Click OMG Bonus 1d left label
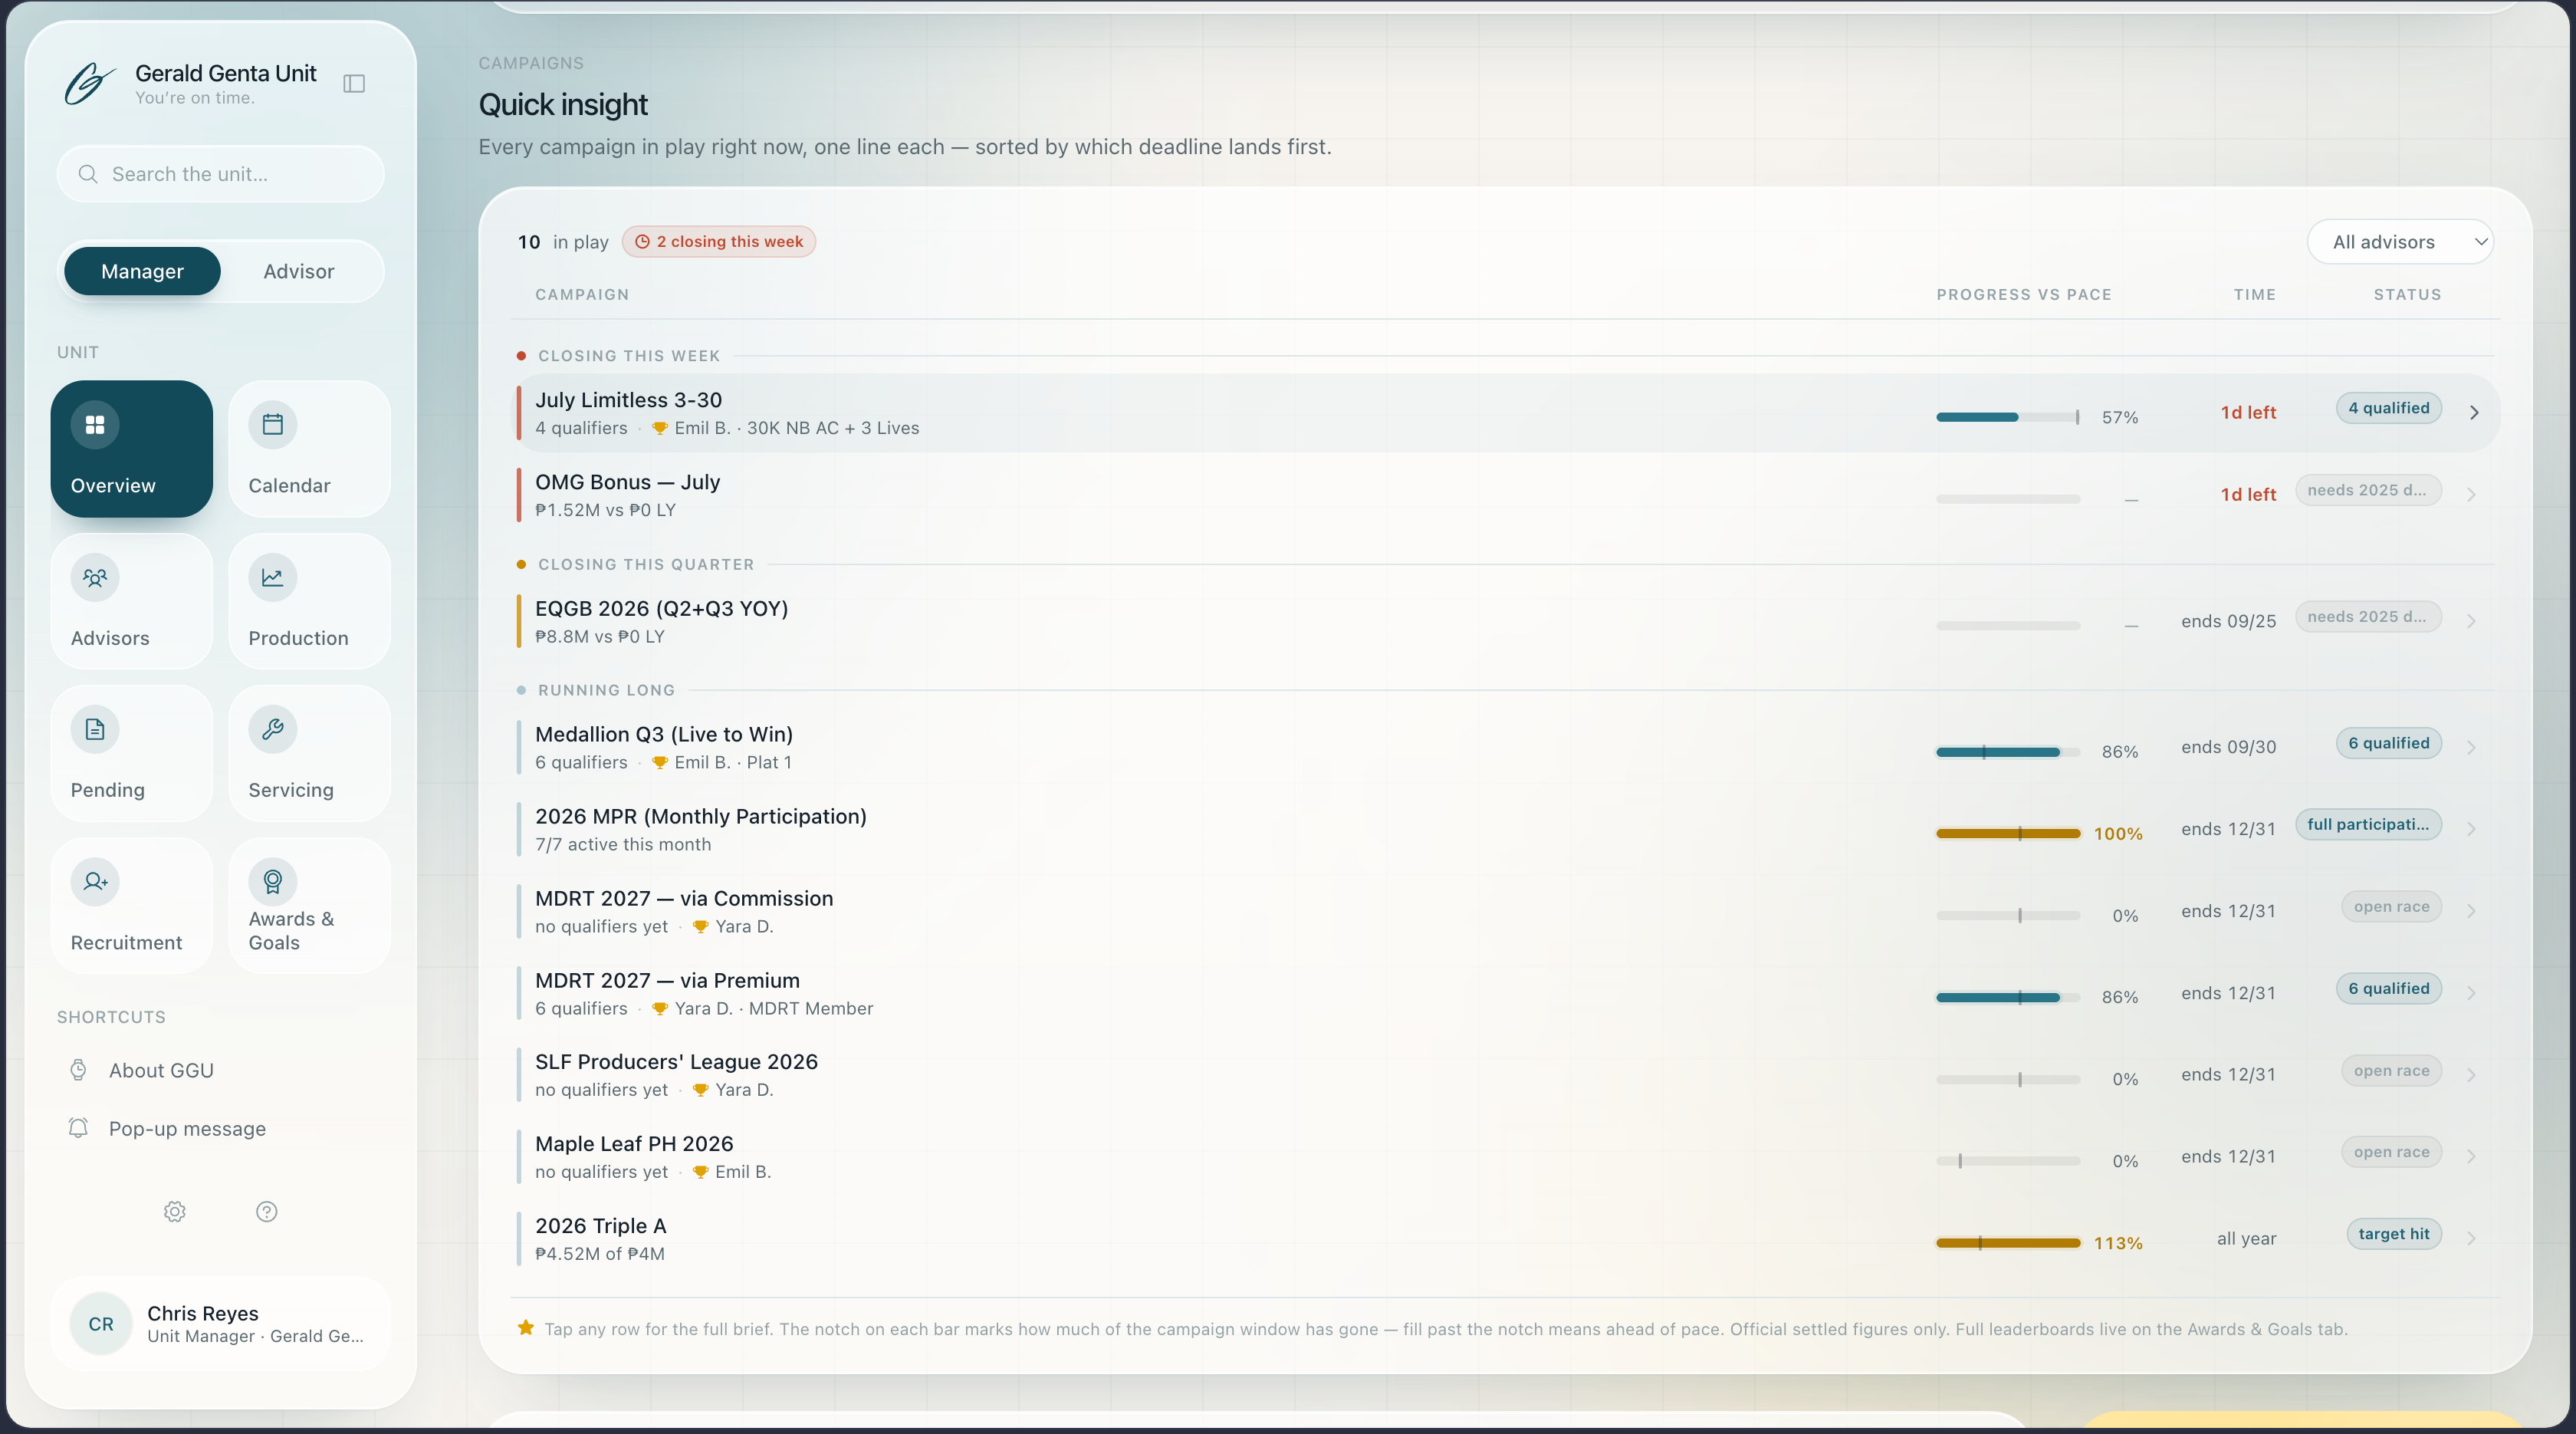This screenshot has width=2576, height=1434. tap(2248, 495)
